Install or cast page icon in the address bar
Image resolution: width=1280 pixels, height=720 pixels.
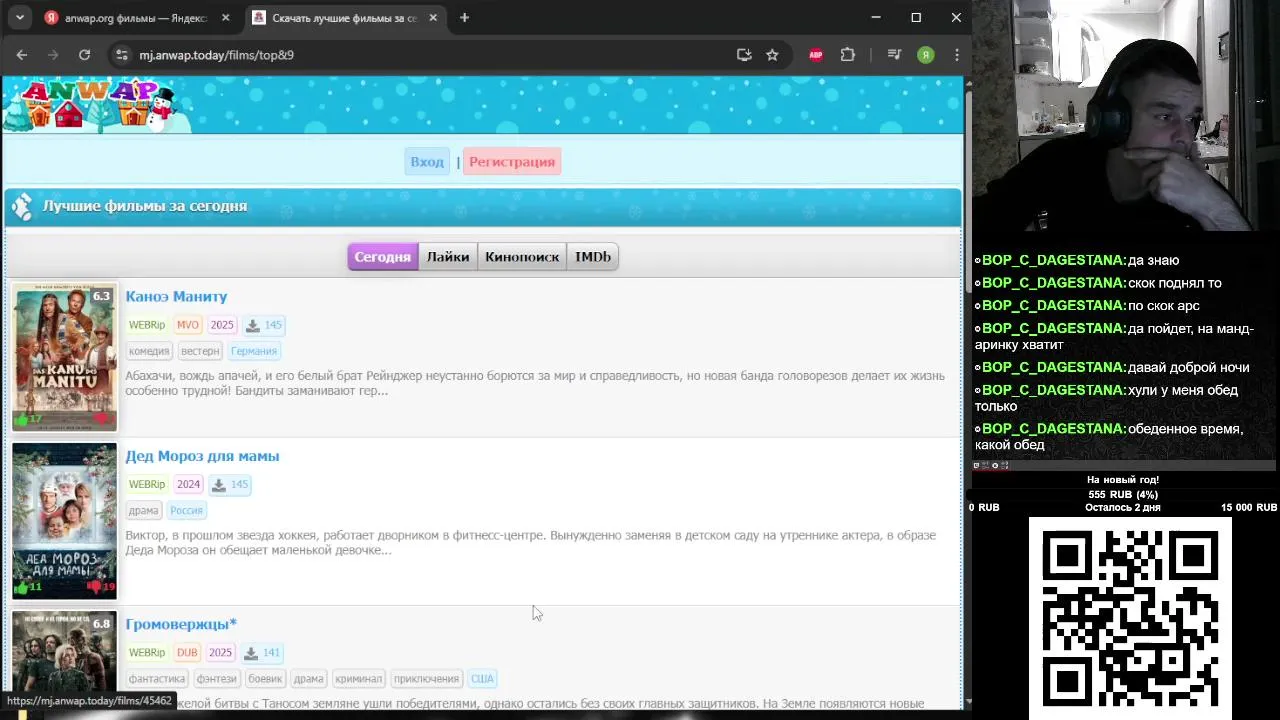(x=744, y=55)
